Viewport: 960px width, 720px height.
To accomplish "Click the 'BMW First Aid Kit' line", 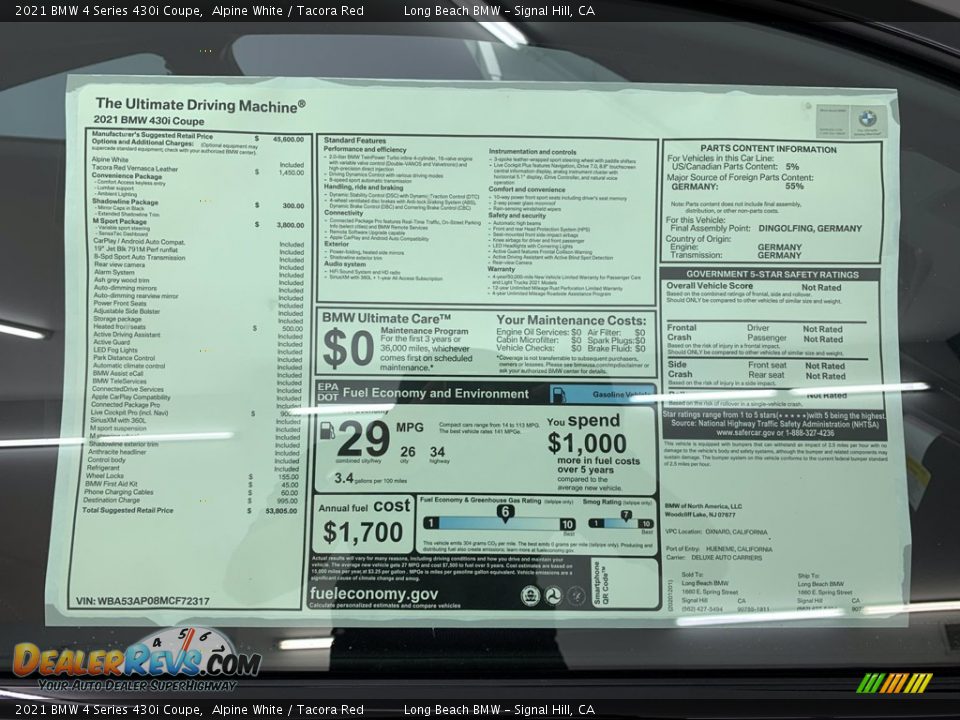I will 111,484.
